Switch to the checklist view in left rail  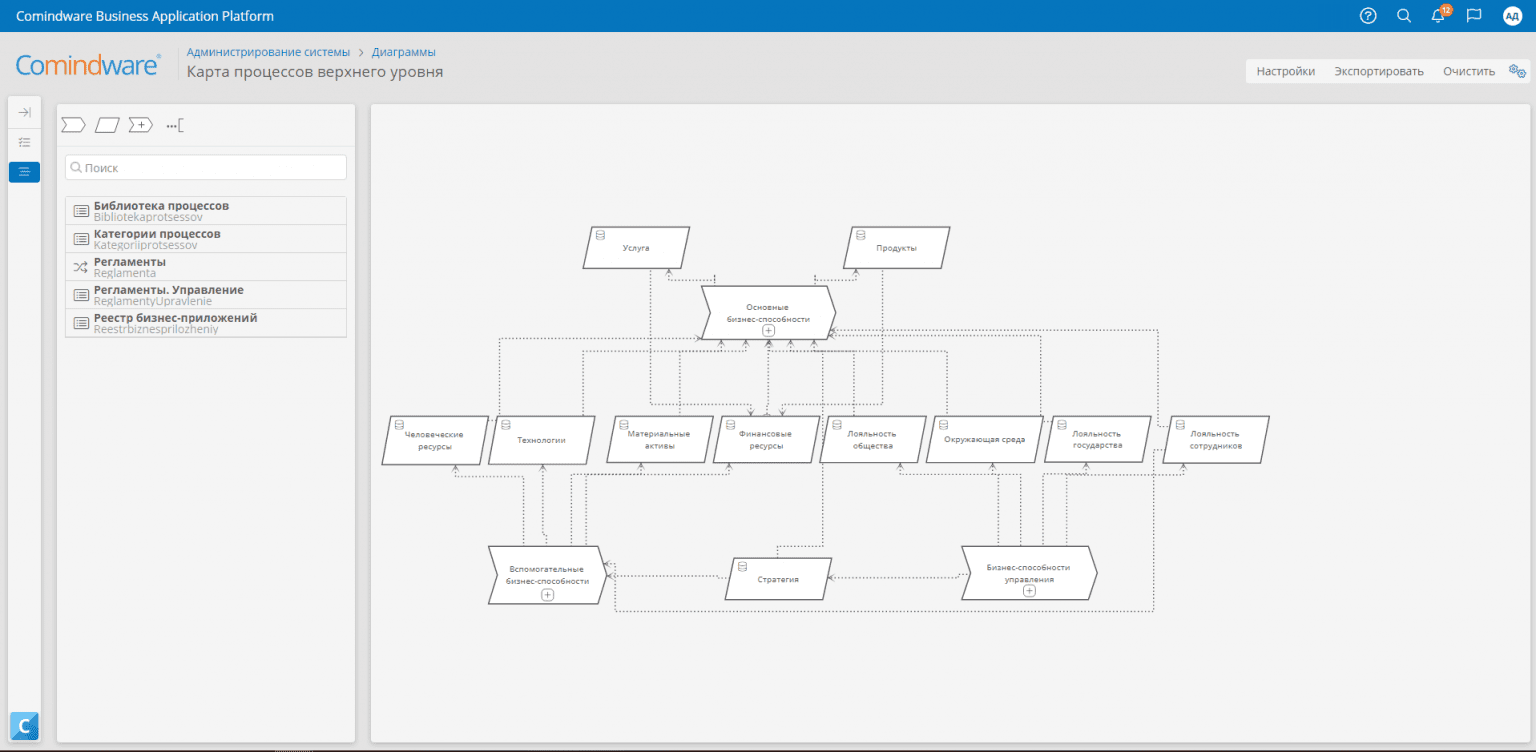pos(24,142)
